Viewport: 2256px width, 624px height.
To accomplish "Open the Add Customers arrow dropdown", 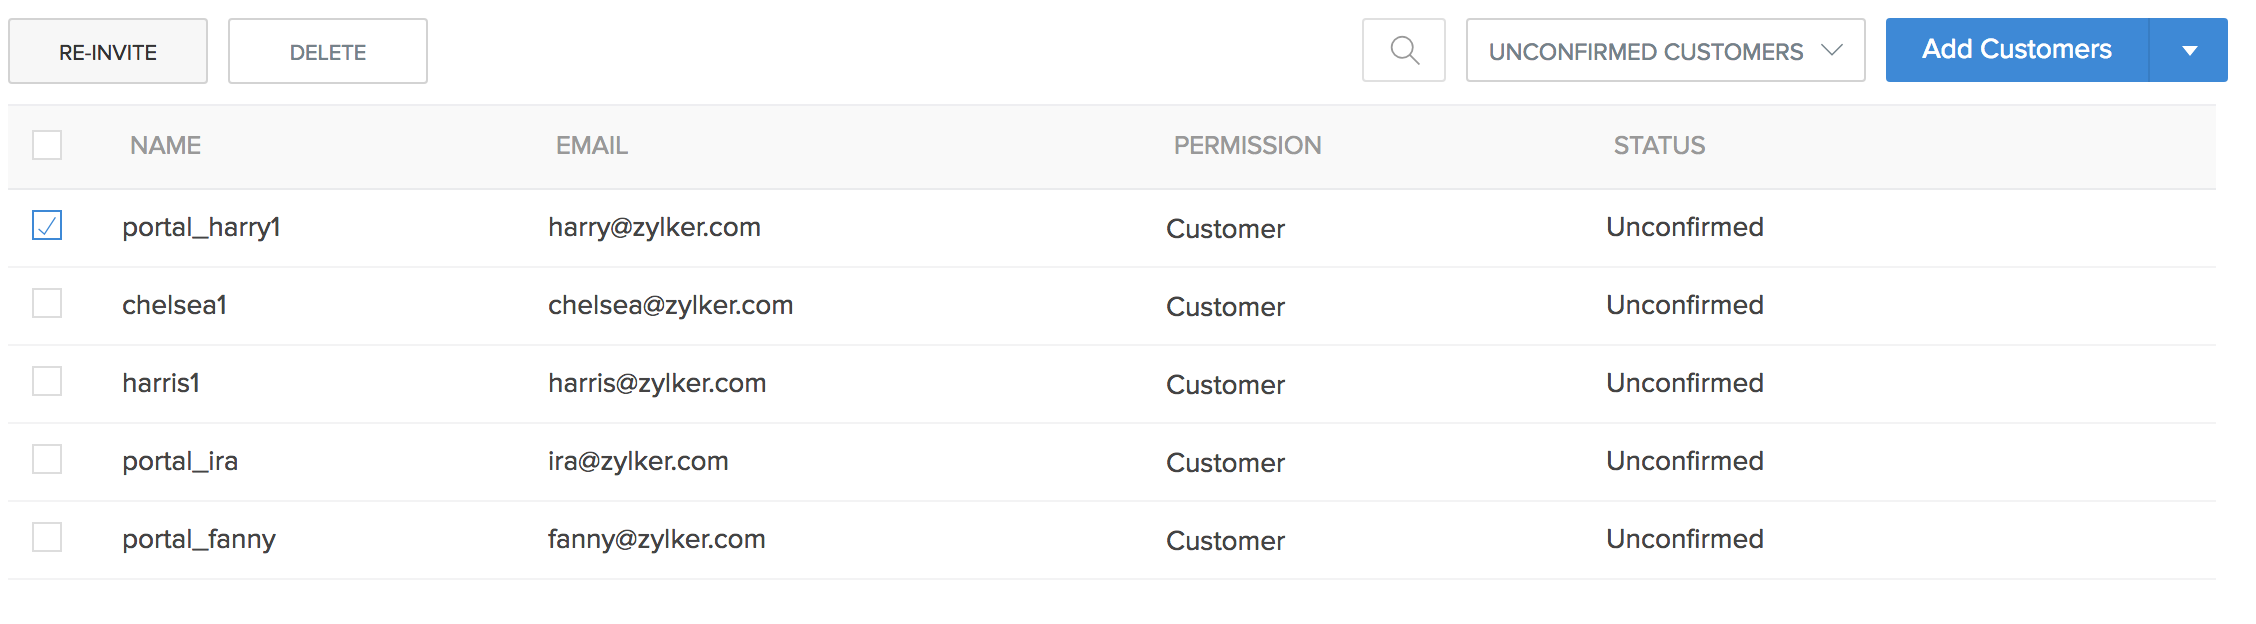I will (2189, 50).
